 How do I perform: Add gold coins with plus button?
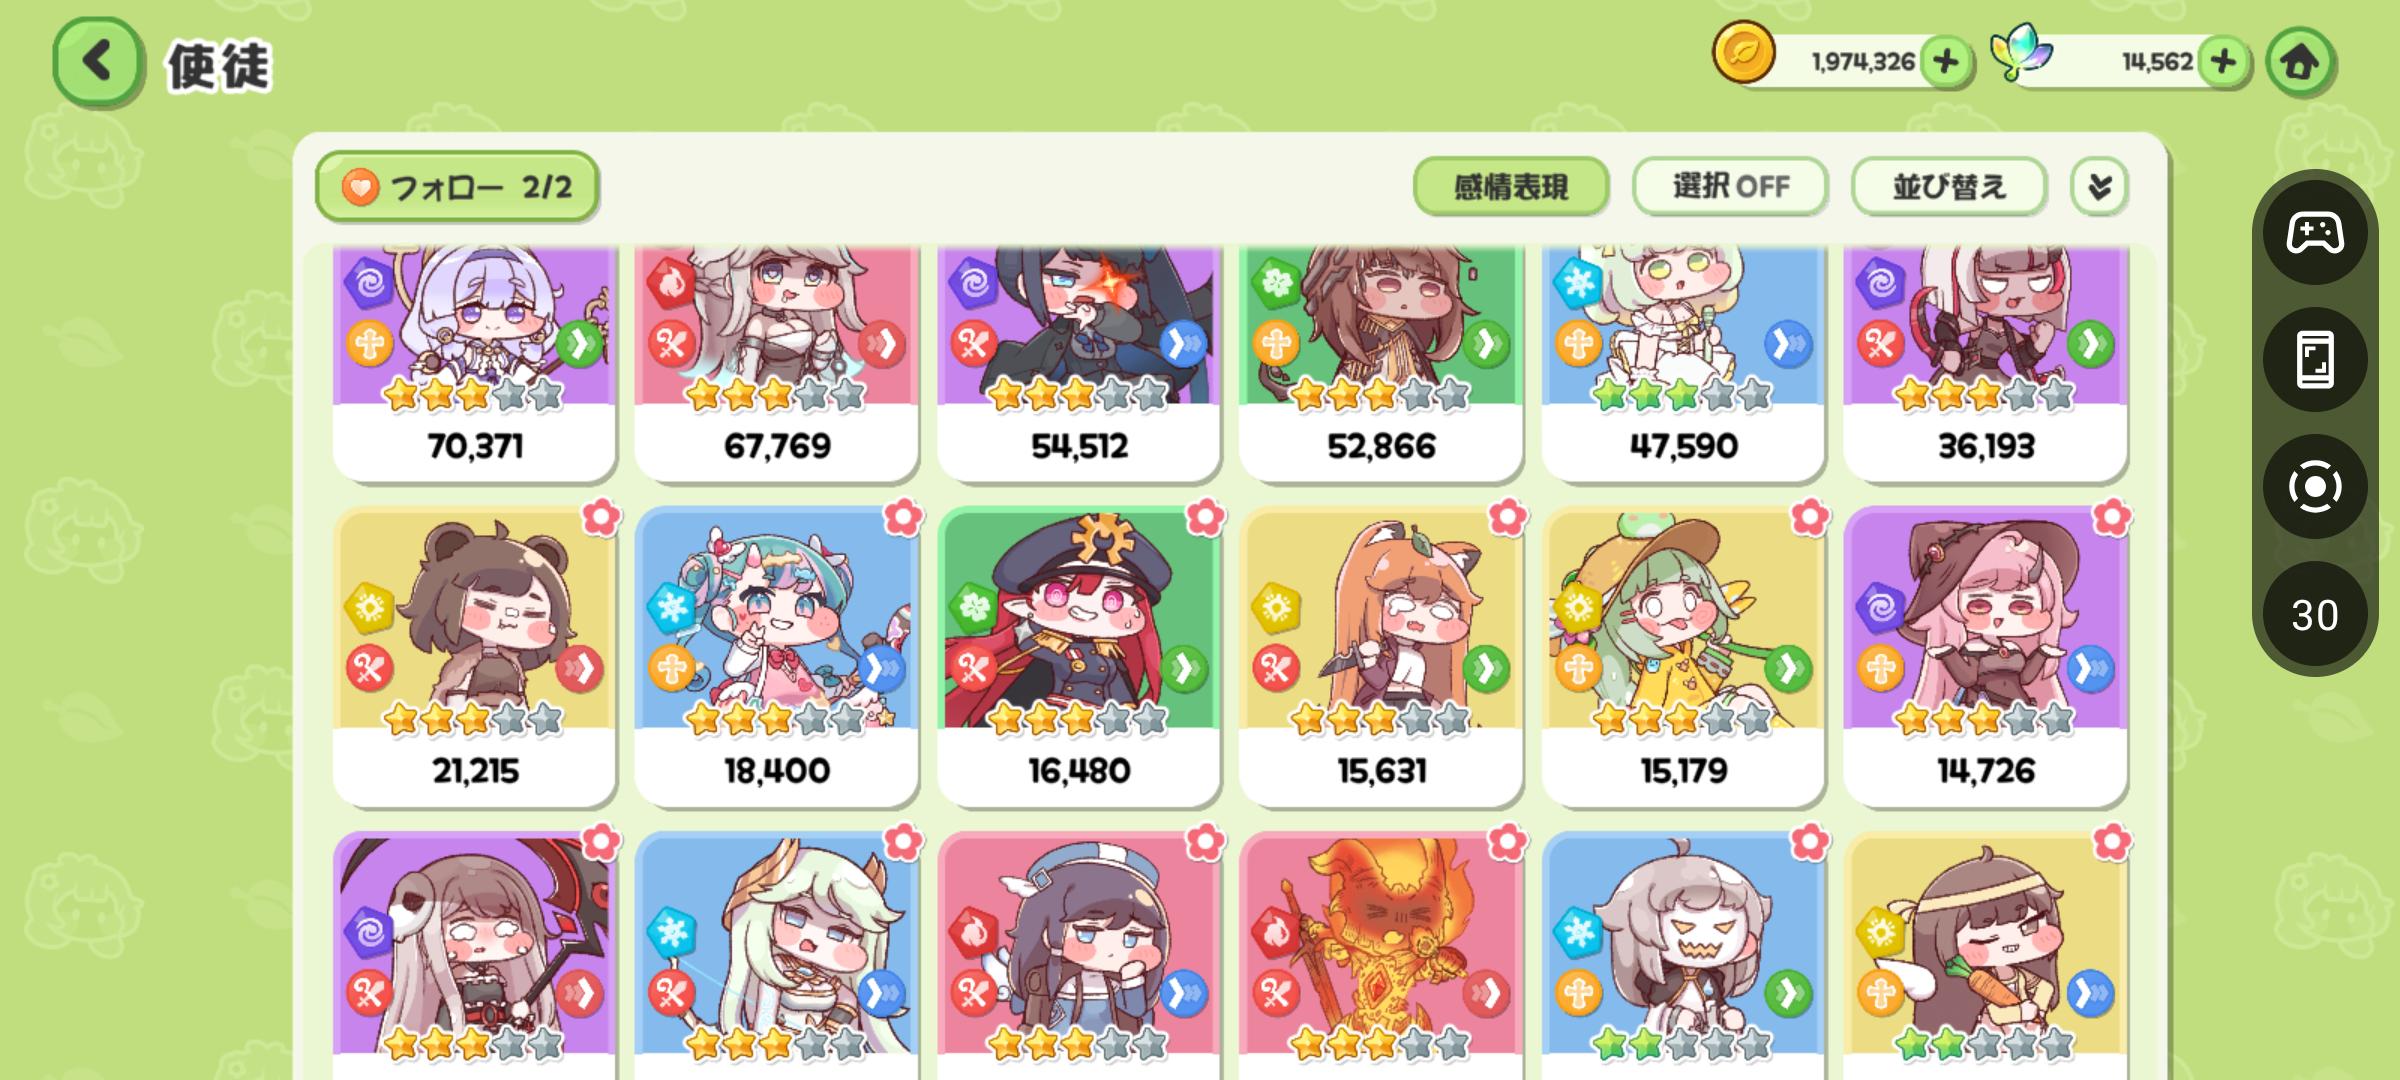coord(1945,62)
